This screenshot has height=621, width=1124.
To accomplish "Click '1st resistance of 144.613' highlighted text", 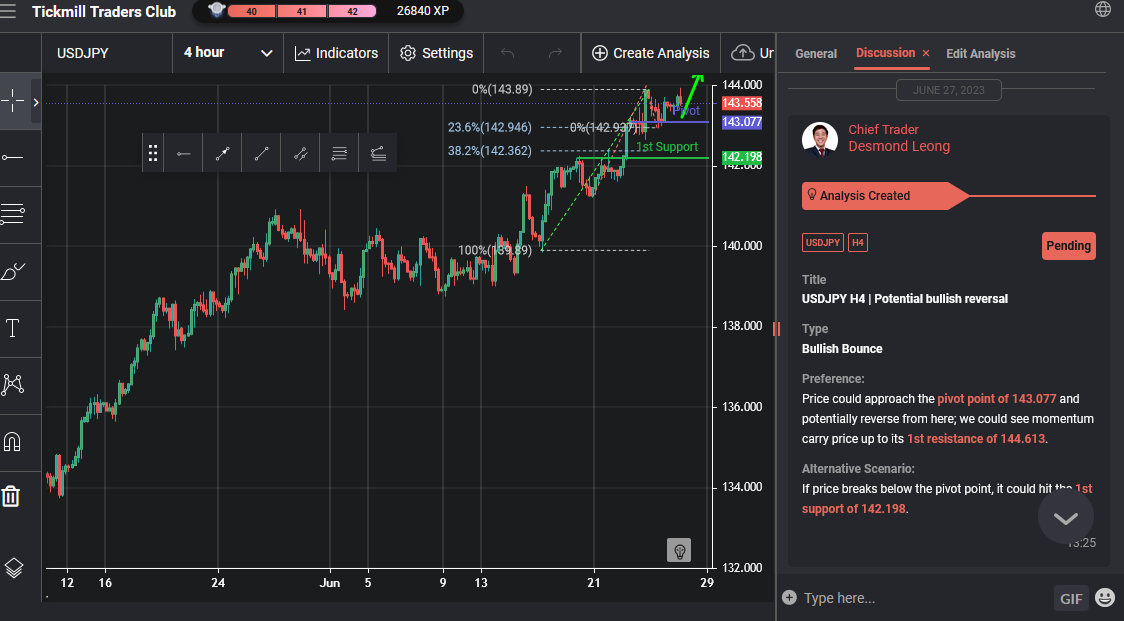I will tap(976, 439).
